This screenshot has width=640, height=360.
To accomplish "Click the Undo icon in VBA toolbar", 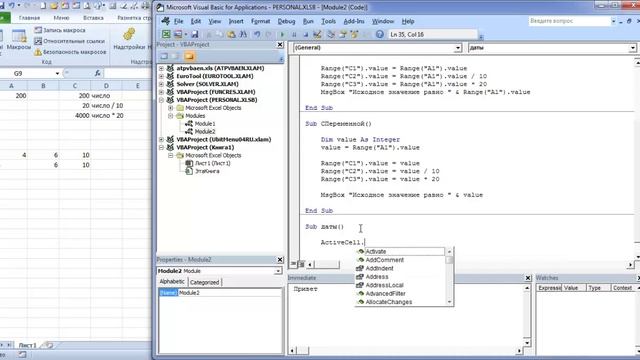I will [x=257, y=35].
